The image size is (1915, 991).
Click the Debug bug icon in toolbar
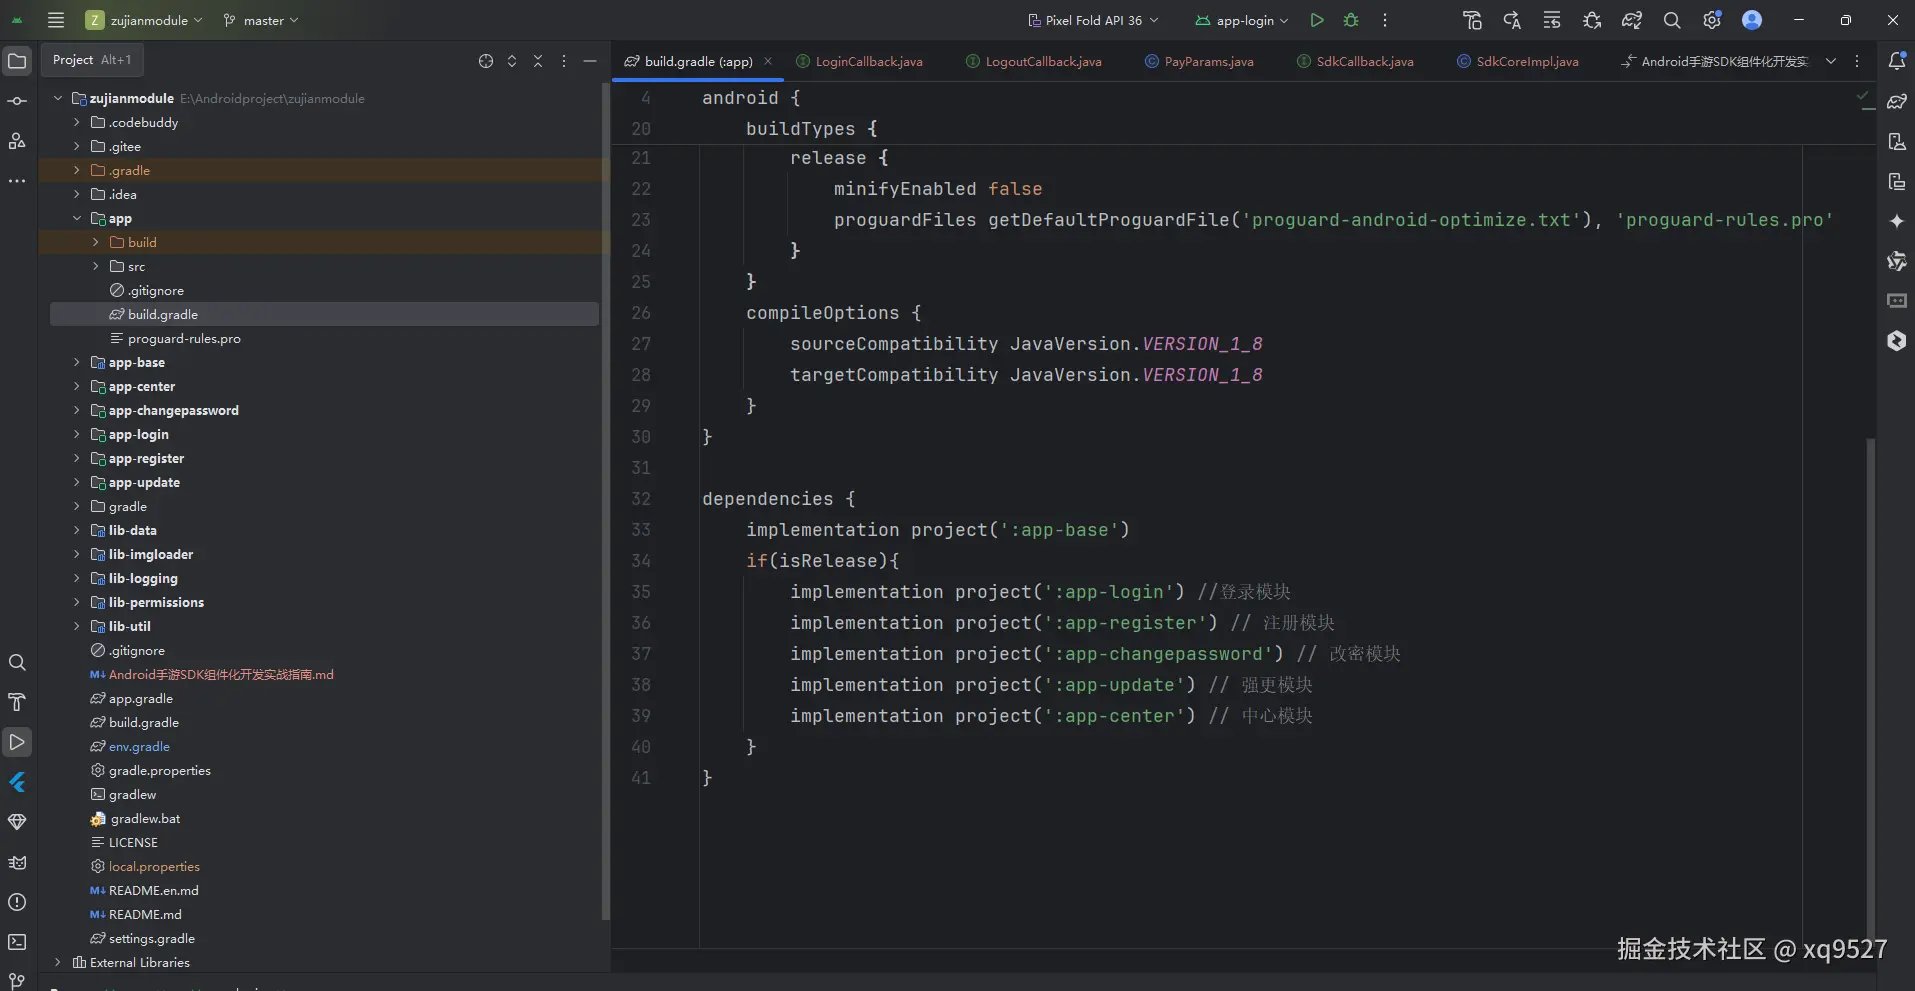[x=1351, y=20]
